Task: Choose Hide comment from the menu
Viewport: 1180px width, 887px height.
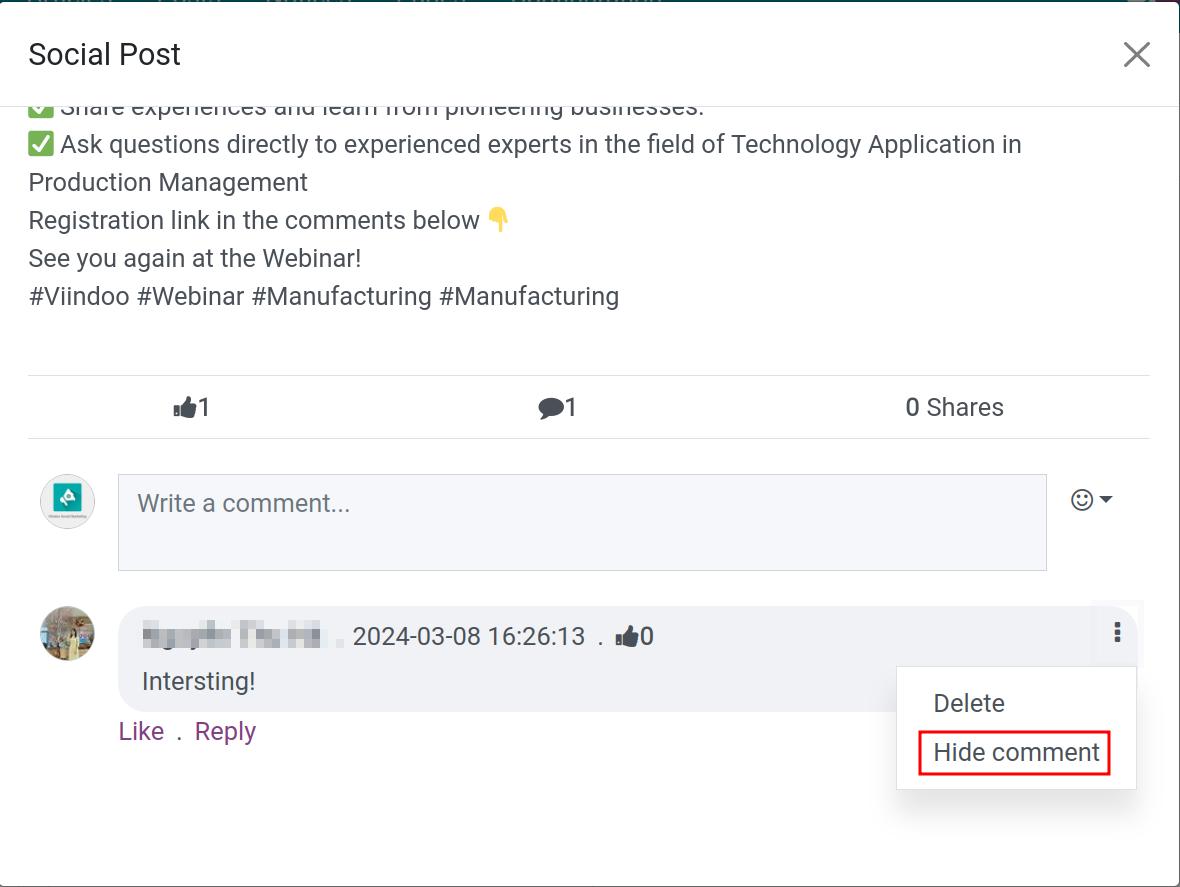Action: coord(1016,752)
